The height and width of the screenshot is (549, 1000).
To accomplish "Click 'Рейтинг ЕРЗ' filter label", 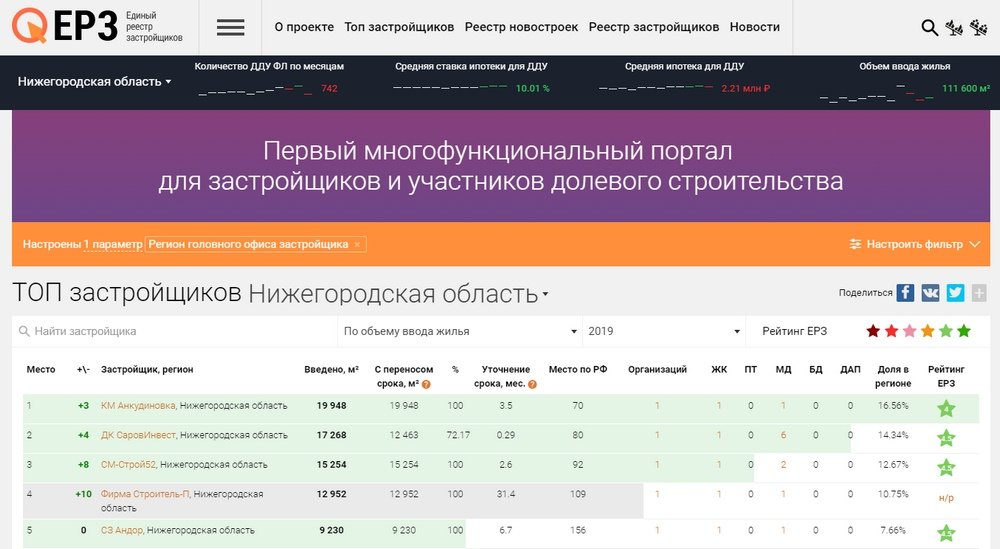I will pos(794,332).
